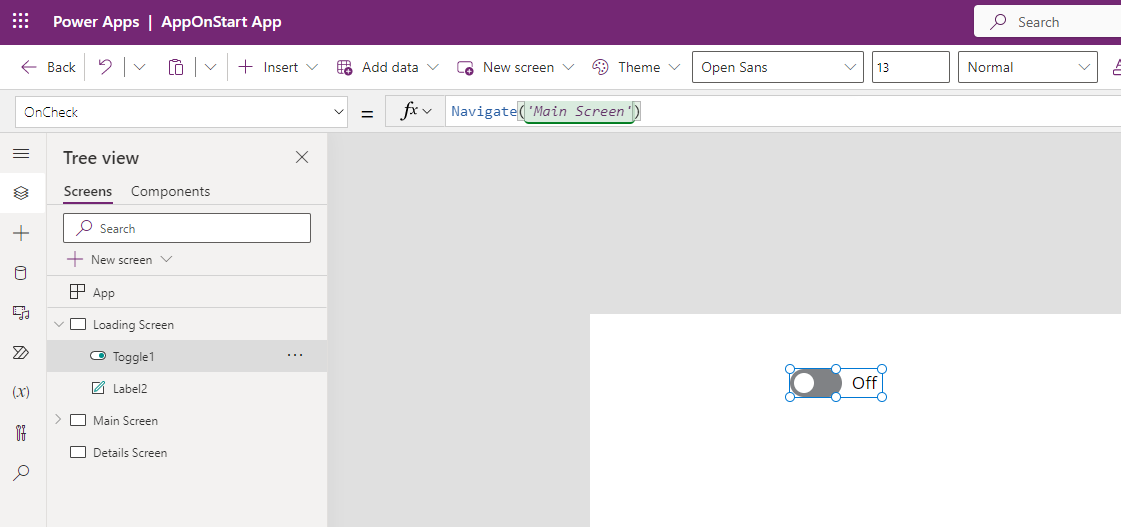Click the Paste clipboard icon
The width and height of the screenshot is (1121, 527).
(x=176, y=67)
